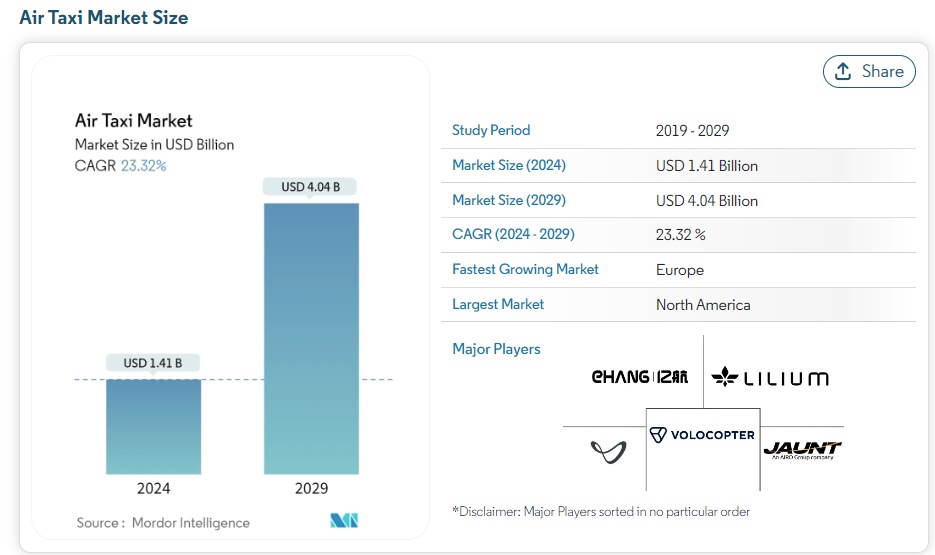This screenshot has height=555, width=935.
Task: Click the Largest Market row label
Action: click(498, 304)
